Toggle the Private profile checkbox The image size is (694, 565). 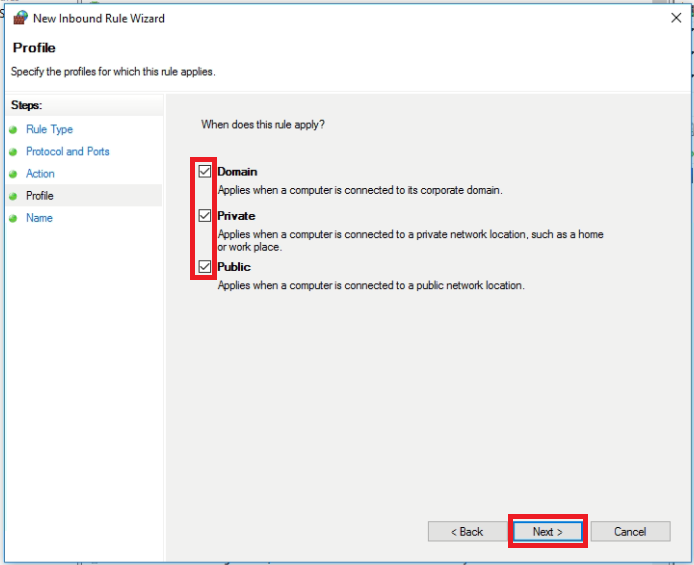(x=205, y=215)
